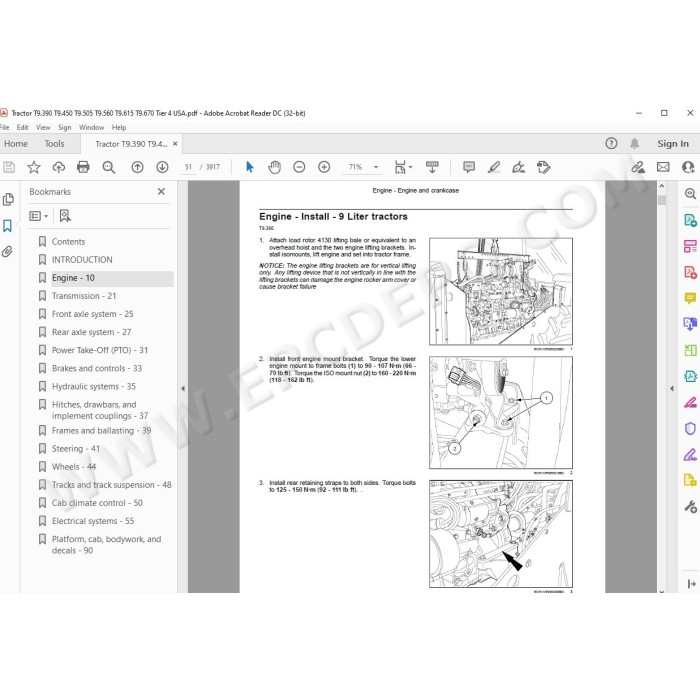Open the File menu
700x700 pixels.
pyautogui.click(x=4, y=128)
